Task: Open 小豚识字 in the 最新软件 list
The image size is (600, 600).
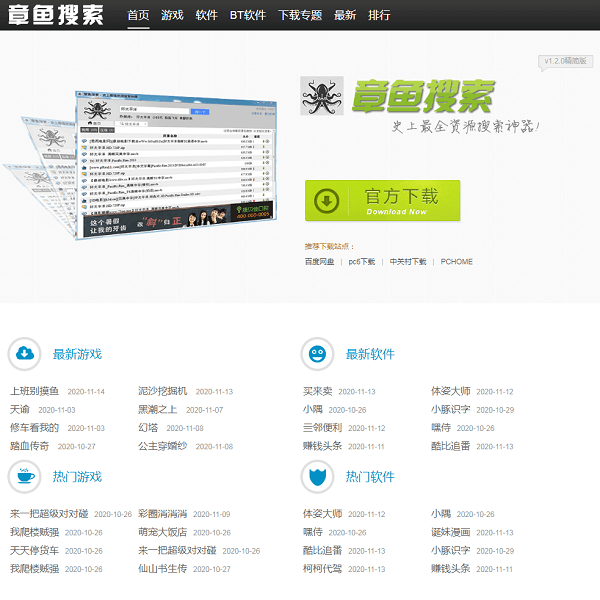Action: [451, 409]
